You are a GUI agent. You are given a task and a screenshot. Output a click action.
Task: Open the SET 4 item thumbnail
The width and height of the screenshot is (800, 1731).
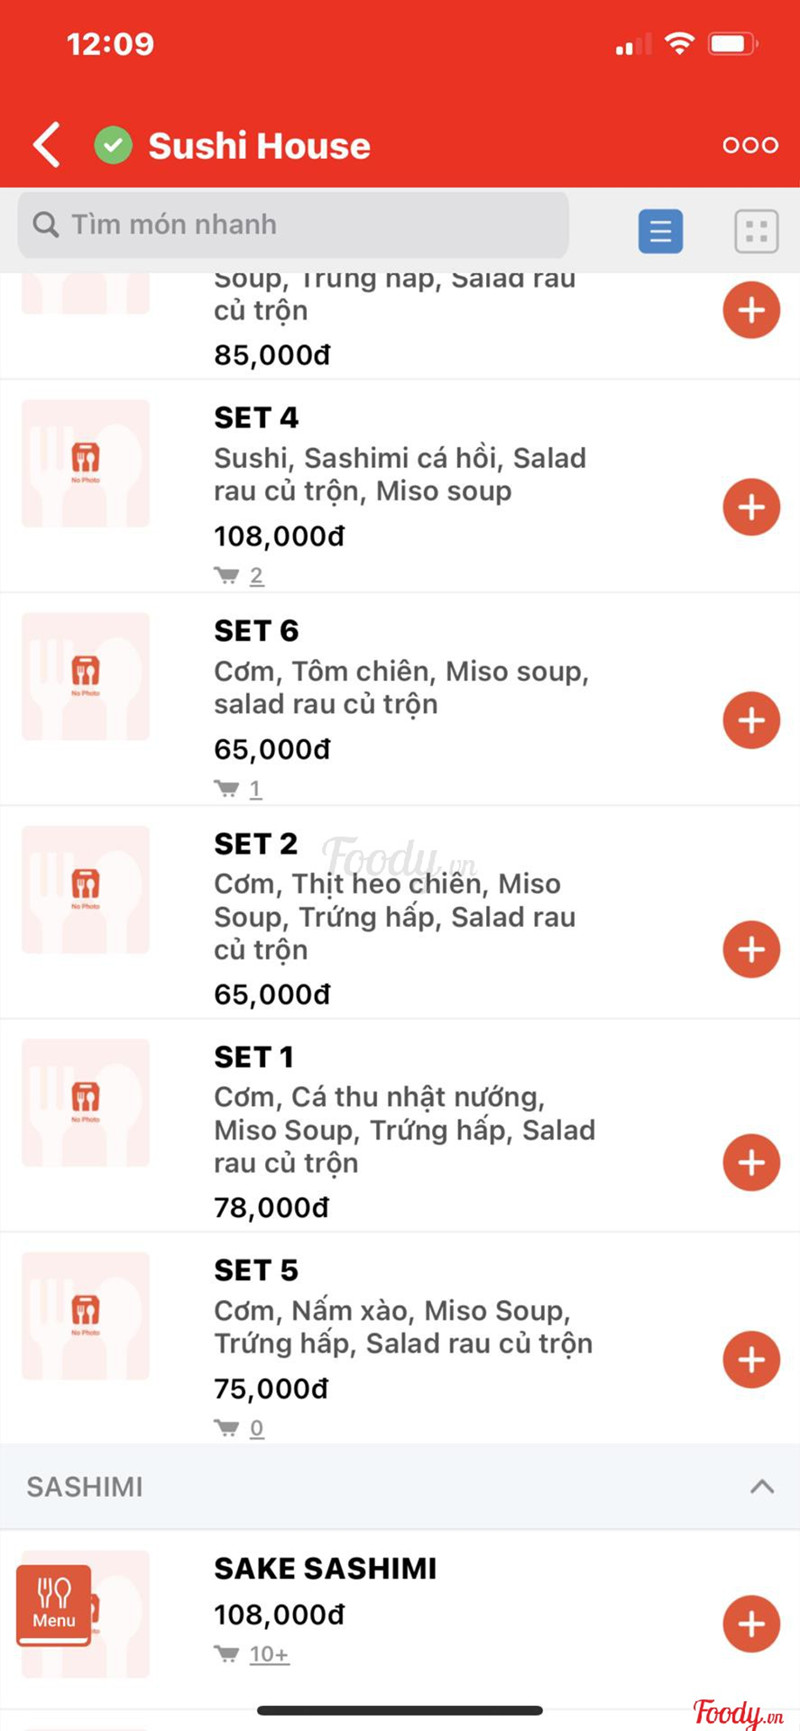[x=86, y=463]
